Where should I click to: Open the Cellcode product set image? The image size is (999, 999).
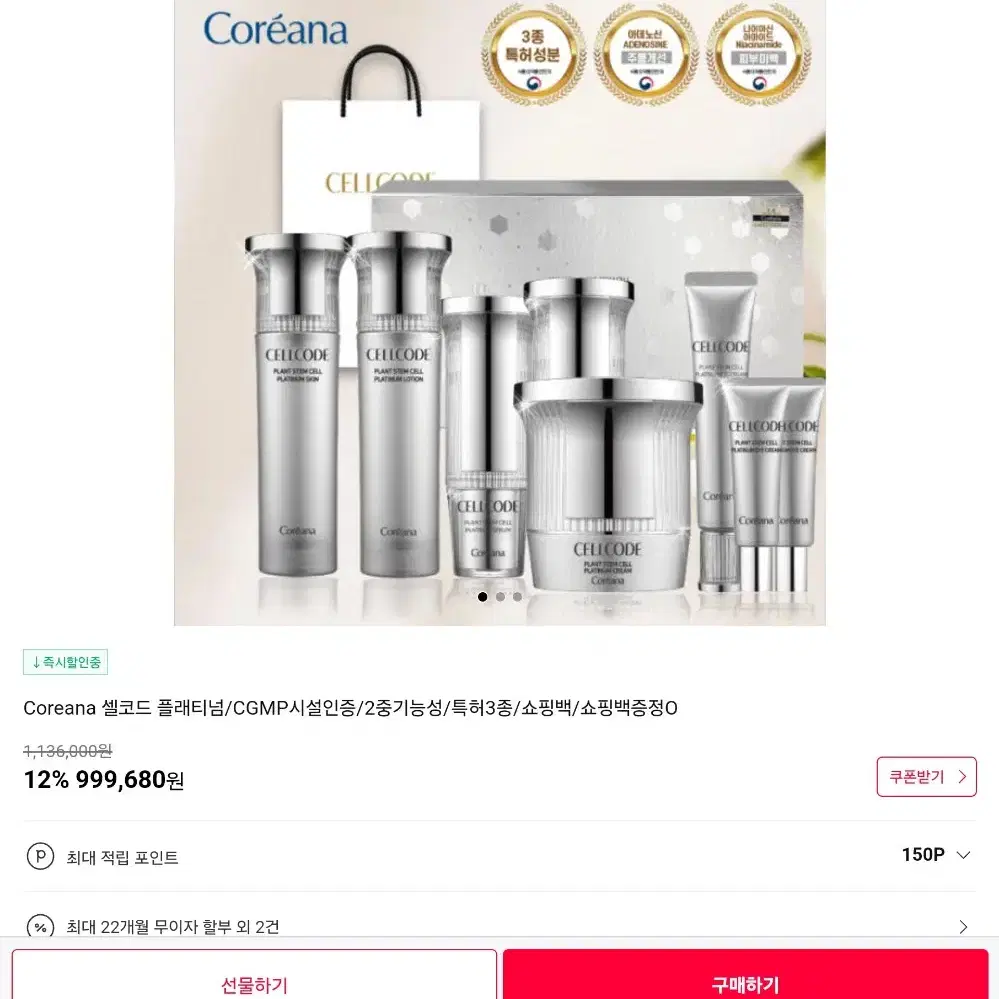tap(500, 312)
